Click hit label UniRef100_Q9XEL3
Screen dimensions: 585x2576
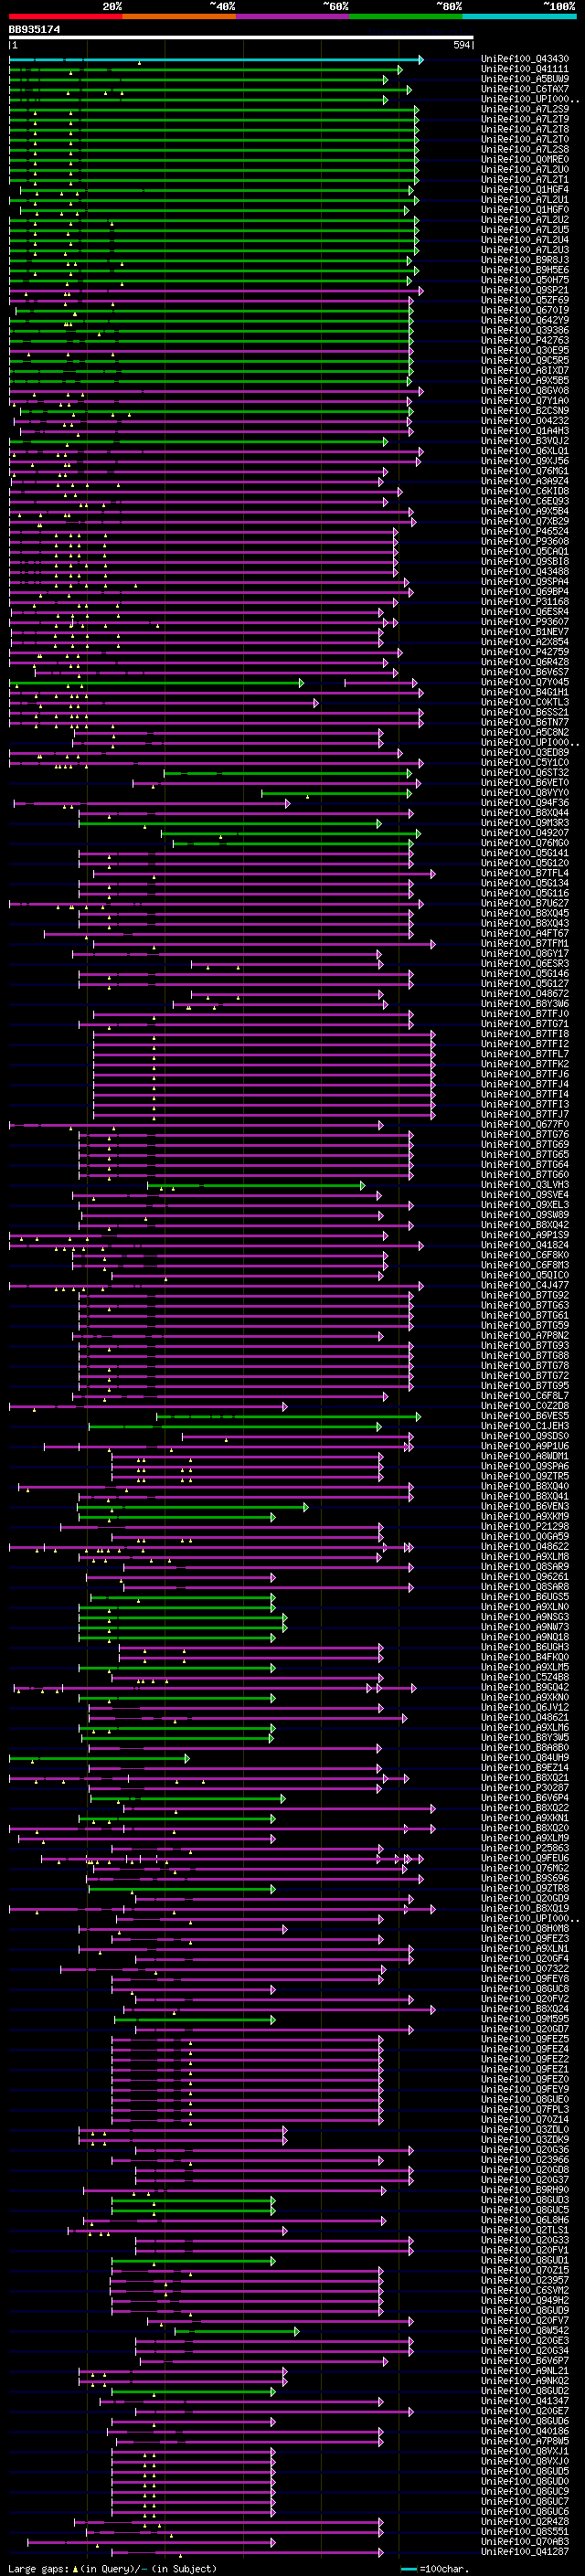tap(525, 1205)
